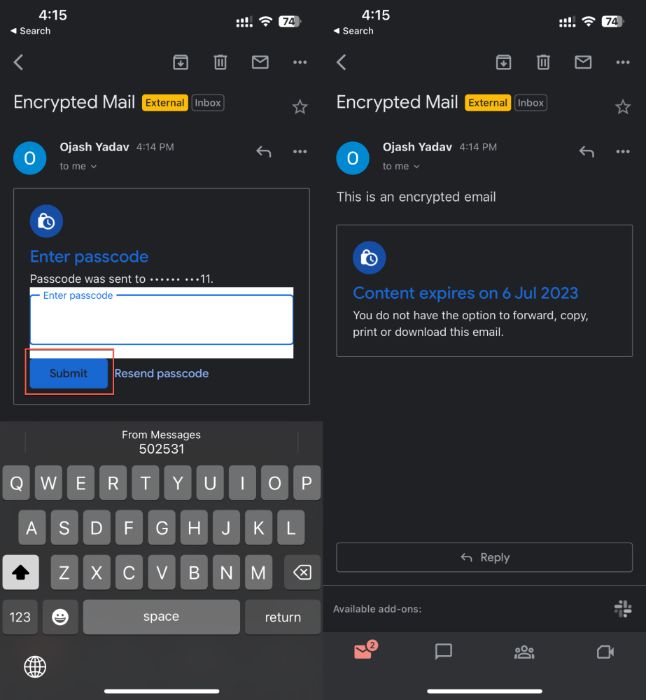Open the Chat tab

[443, 652]
